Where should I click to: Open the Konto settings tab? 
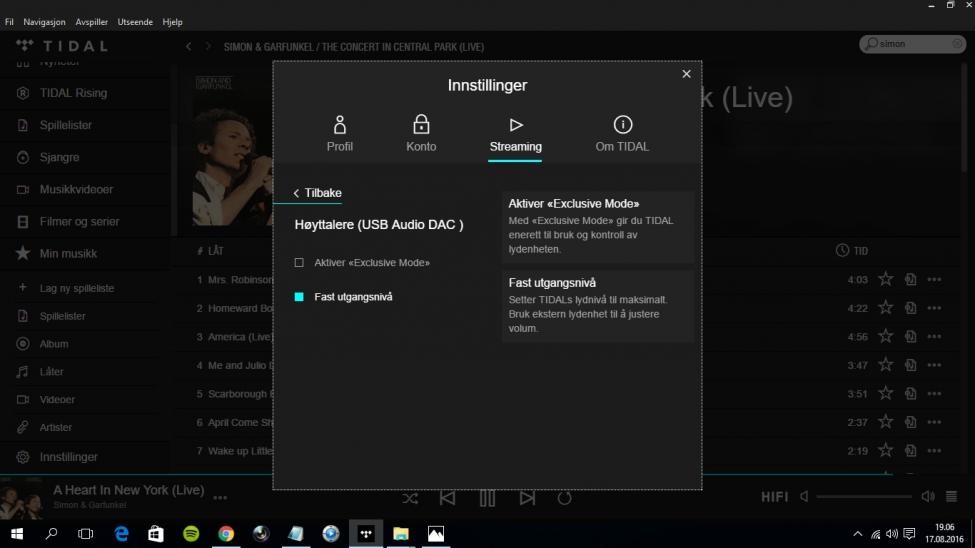click(x=421, y=133)
